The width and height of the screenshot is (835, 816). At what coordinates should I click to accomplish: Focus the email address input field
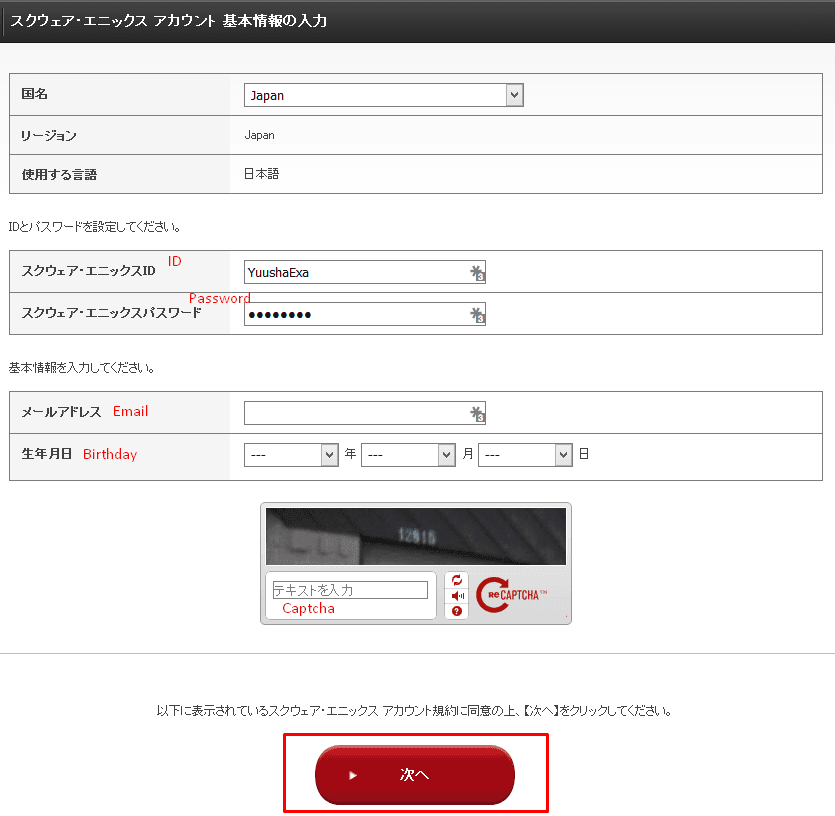click(x=364, y=413)
